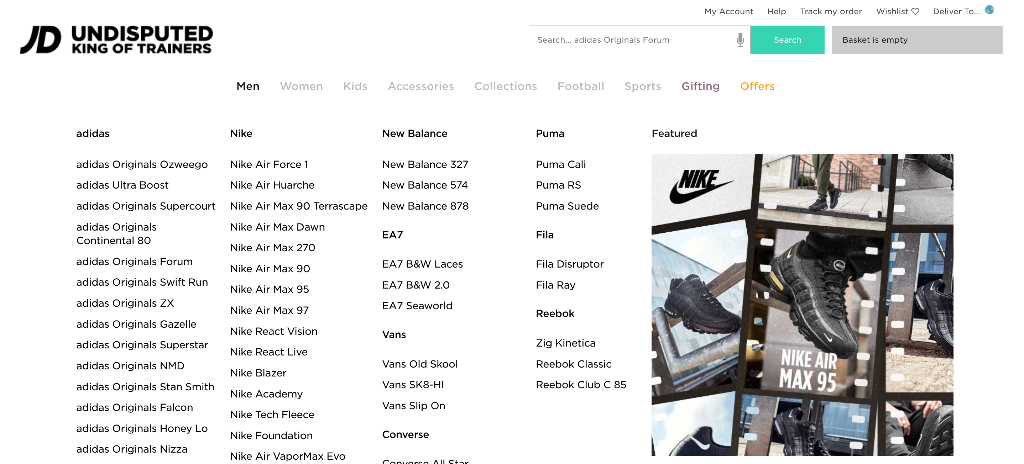Click the adidas brand heading
Viewport: 1024px width, 464px height.
coord(93,133)
